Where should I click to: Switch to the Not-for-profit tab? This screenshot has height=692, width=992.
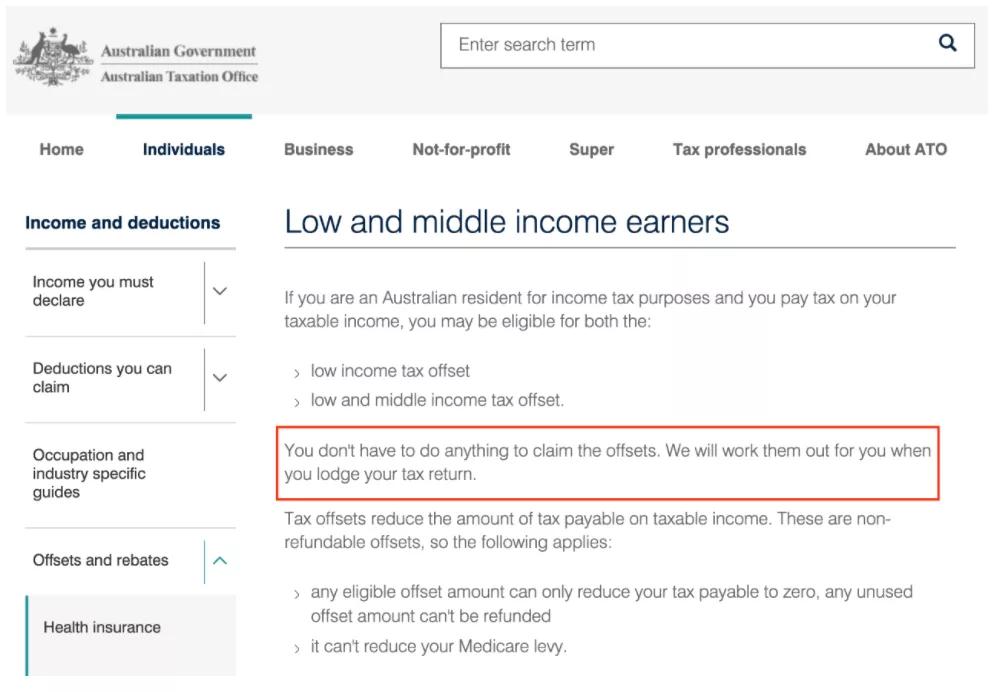461,149
